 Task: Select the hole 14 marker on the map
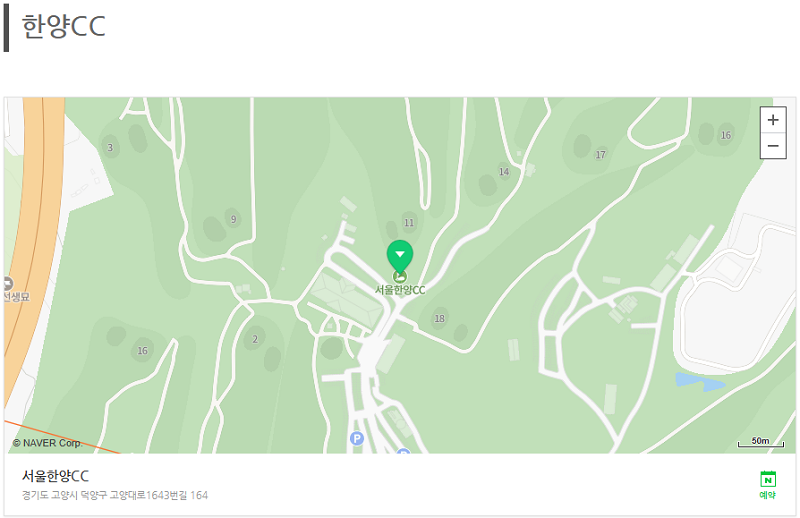point(504,172)
